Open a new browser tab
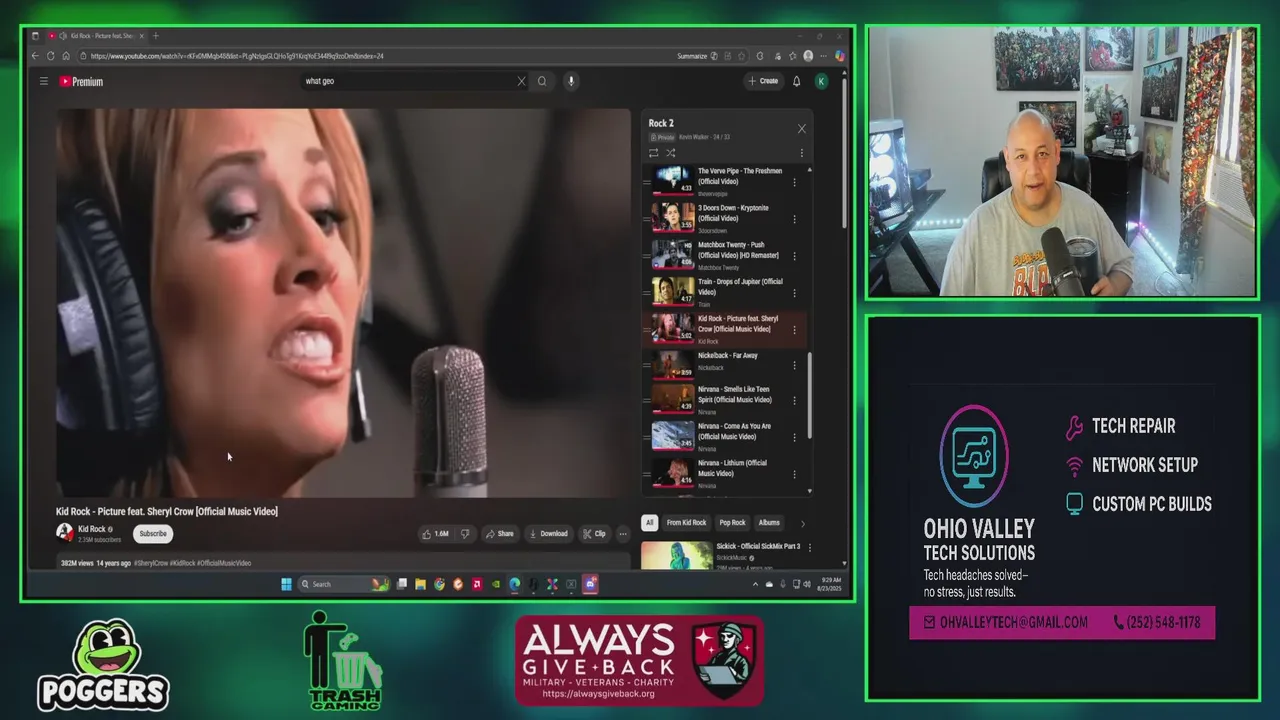 (155, 36)
